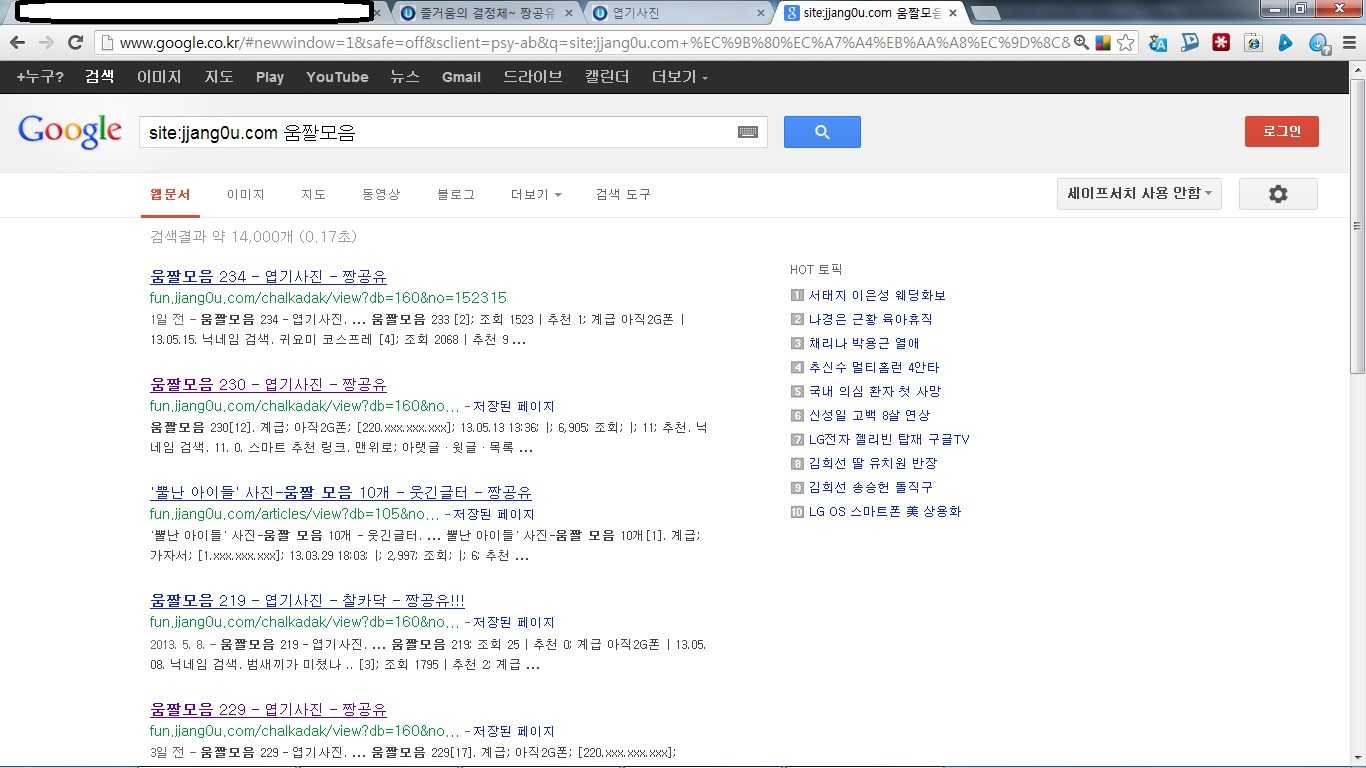Open hot topic LG전자 젤리빈 탑재 구글TV
1366x768 pixels.
(889, 440)
